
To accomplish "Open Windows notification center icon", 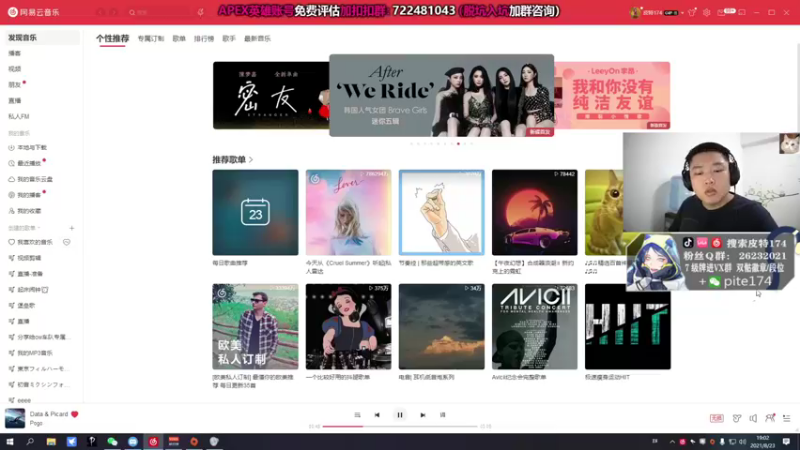I will [x=787, y=442].
